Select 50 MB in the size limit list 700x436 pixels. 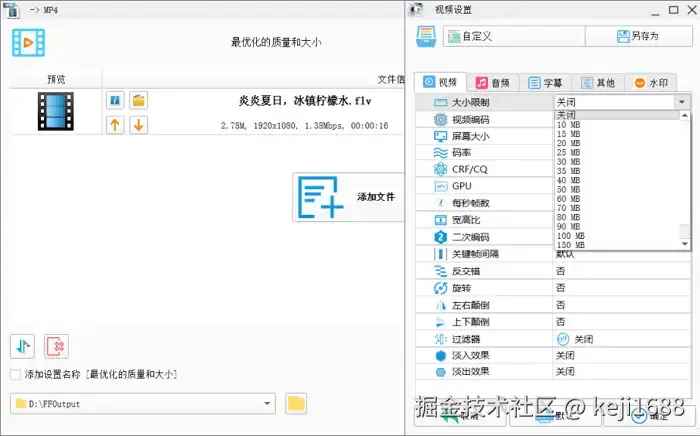(x=568, y=190)
